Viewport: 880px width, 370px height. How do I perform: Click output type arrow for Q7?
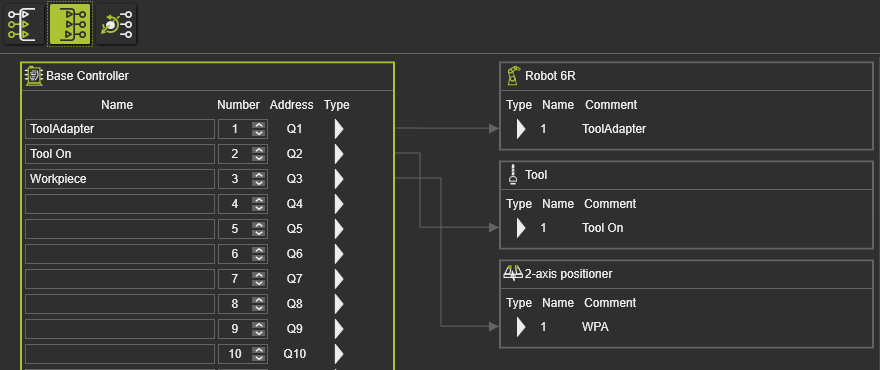click(338, 278)
